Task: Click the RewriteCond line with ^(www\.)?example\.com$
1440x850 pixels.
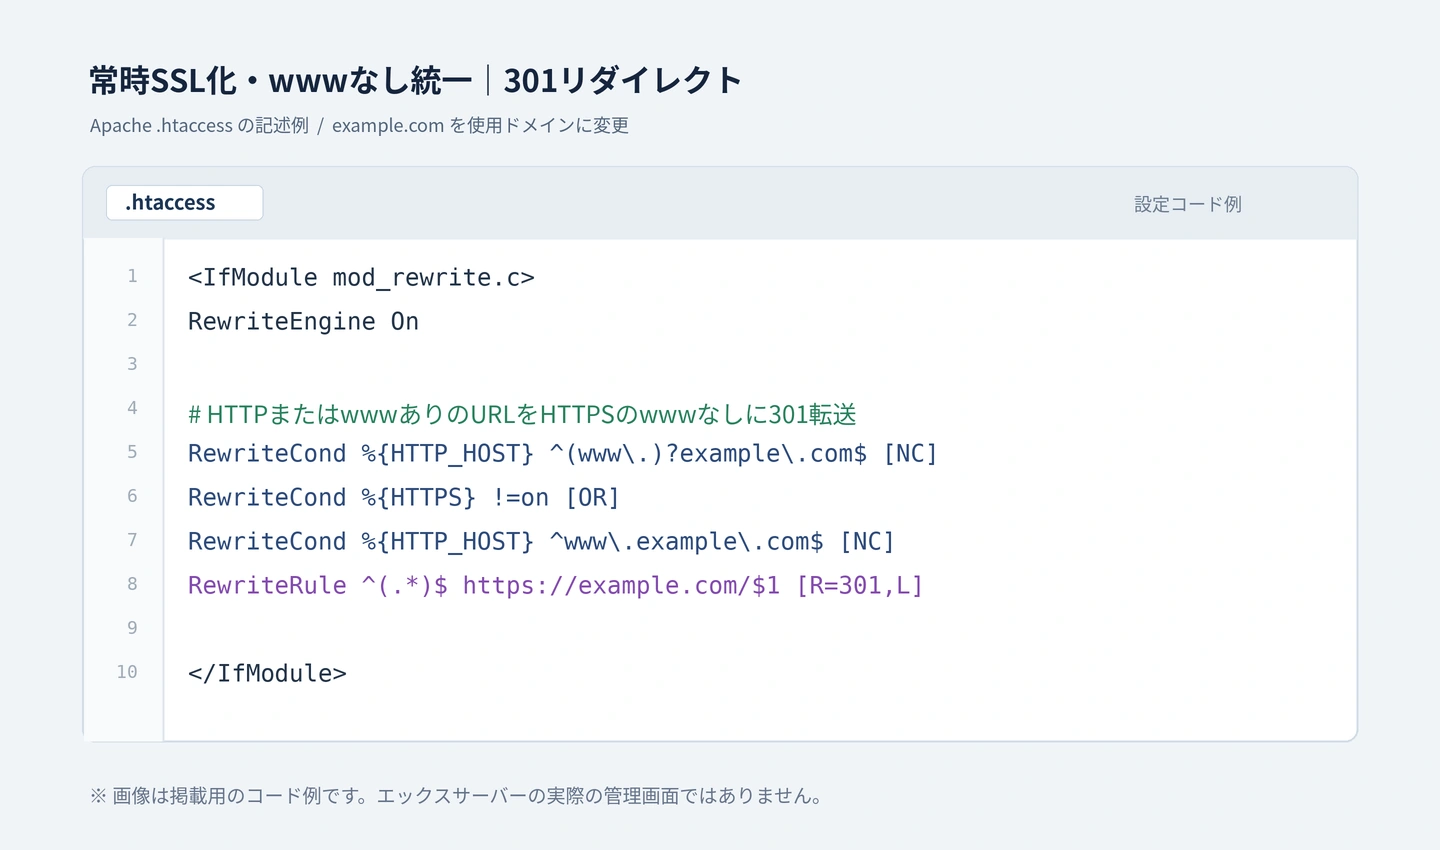Action: (562, 453)
